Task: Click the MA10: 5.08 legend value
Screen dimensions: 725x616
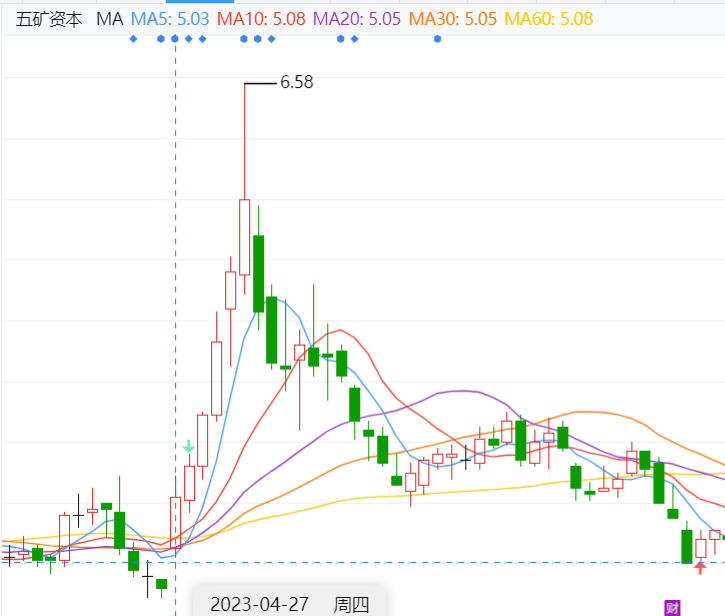Action: pos(261,19)
